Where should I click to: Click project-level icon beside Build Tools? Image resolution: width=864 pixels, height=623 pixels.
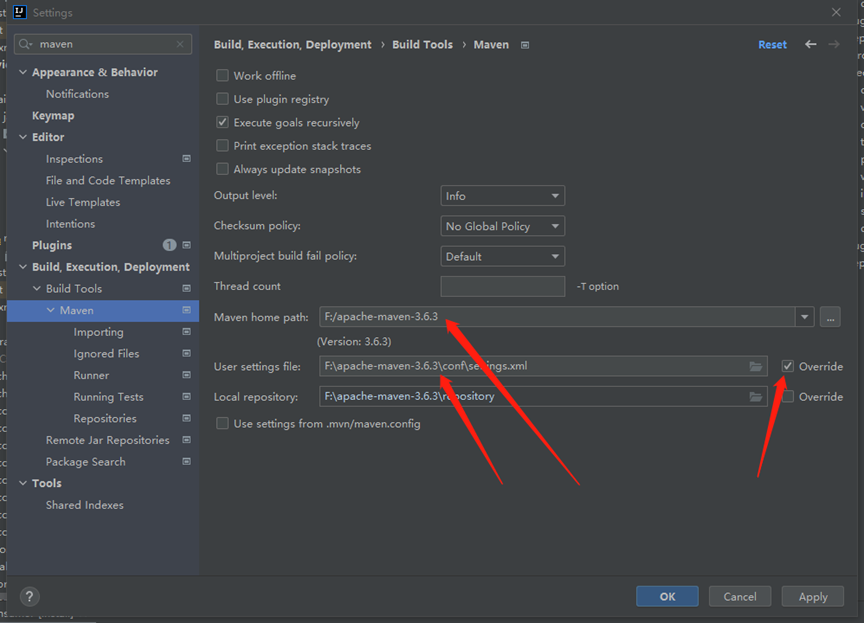pyautogui.click(x=187, y=289)
